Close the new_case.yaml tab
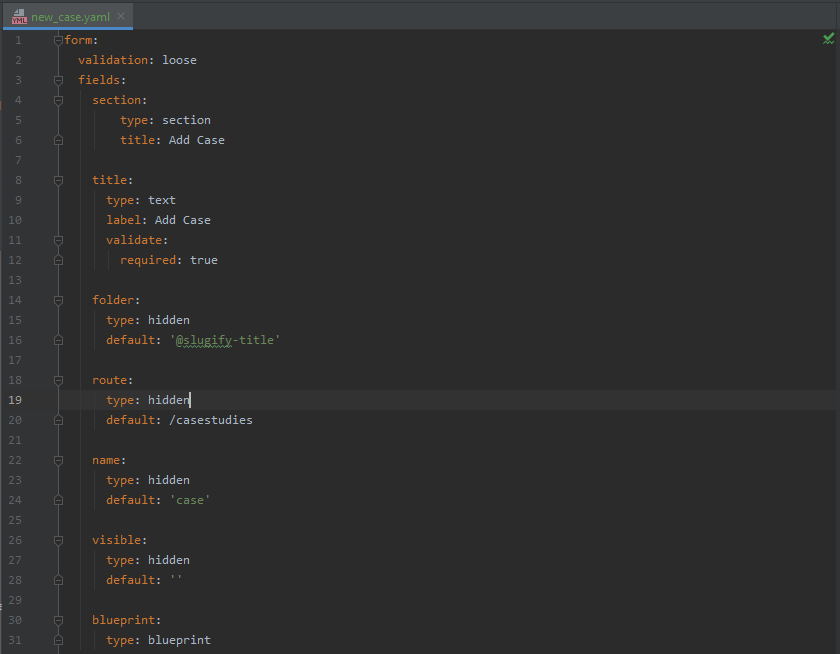The width and height of the screenshot is (840, 654). [121, 16]
